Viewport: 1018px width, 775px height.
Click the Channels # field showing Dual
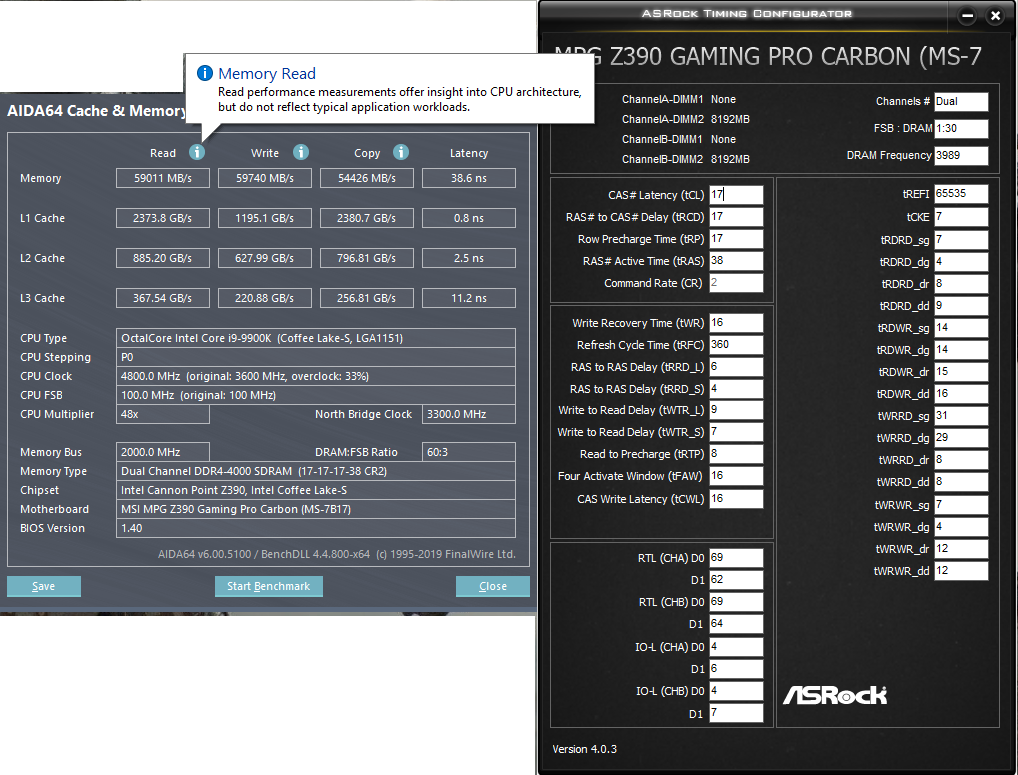tap(961, 101)
